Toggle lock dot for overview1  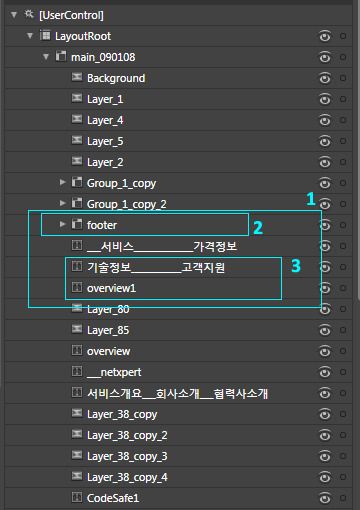click(343, 288)
